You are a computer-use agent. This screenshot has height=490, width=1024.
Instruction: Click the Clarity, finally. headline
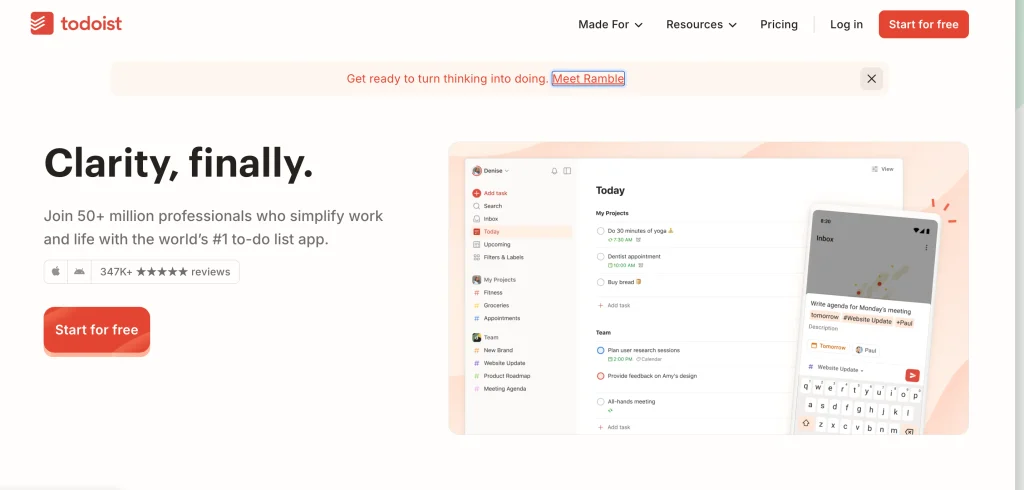pyautogui.click(x=178, y=162)
